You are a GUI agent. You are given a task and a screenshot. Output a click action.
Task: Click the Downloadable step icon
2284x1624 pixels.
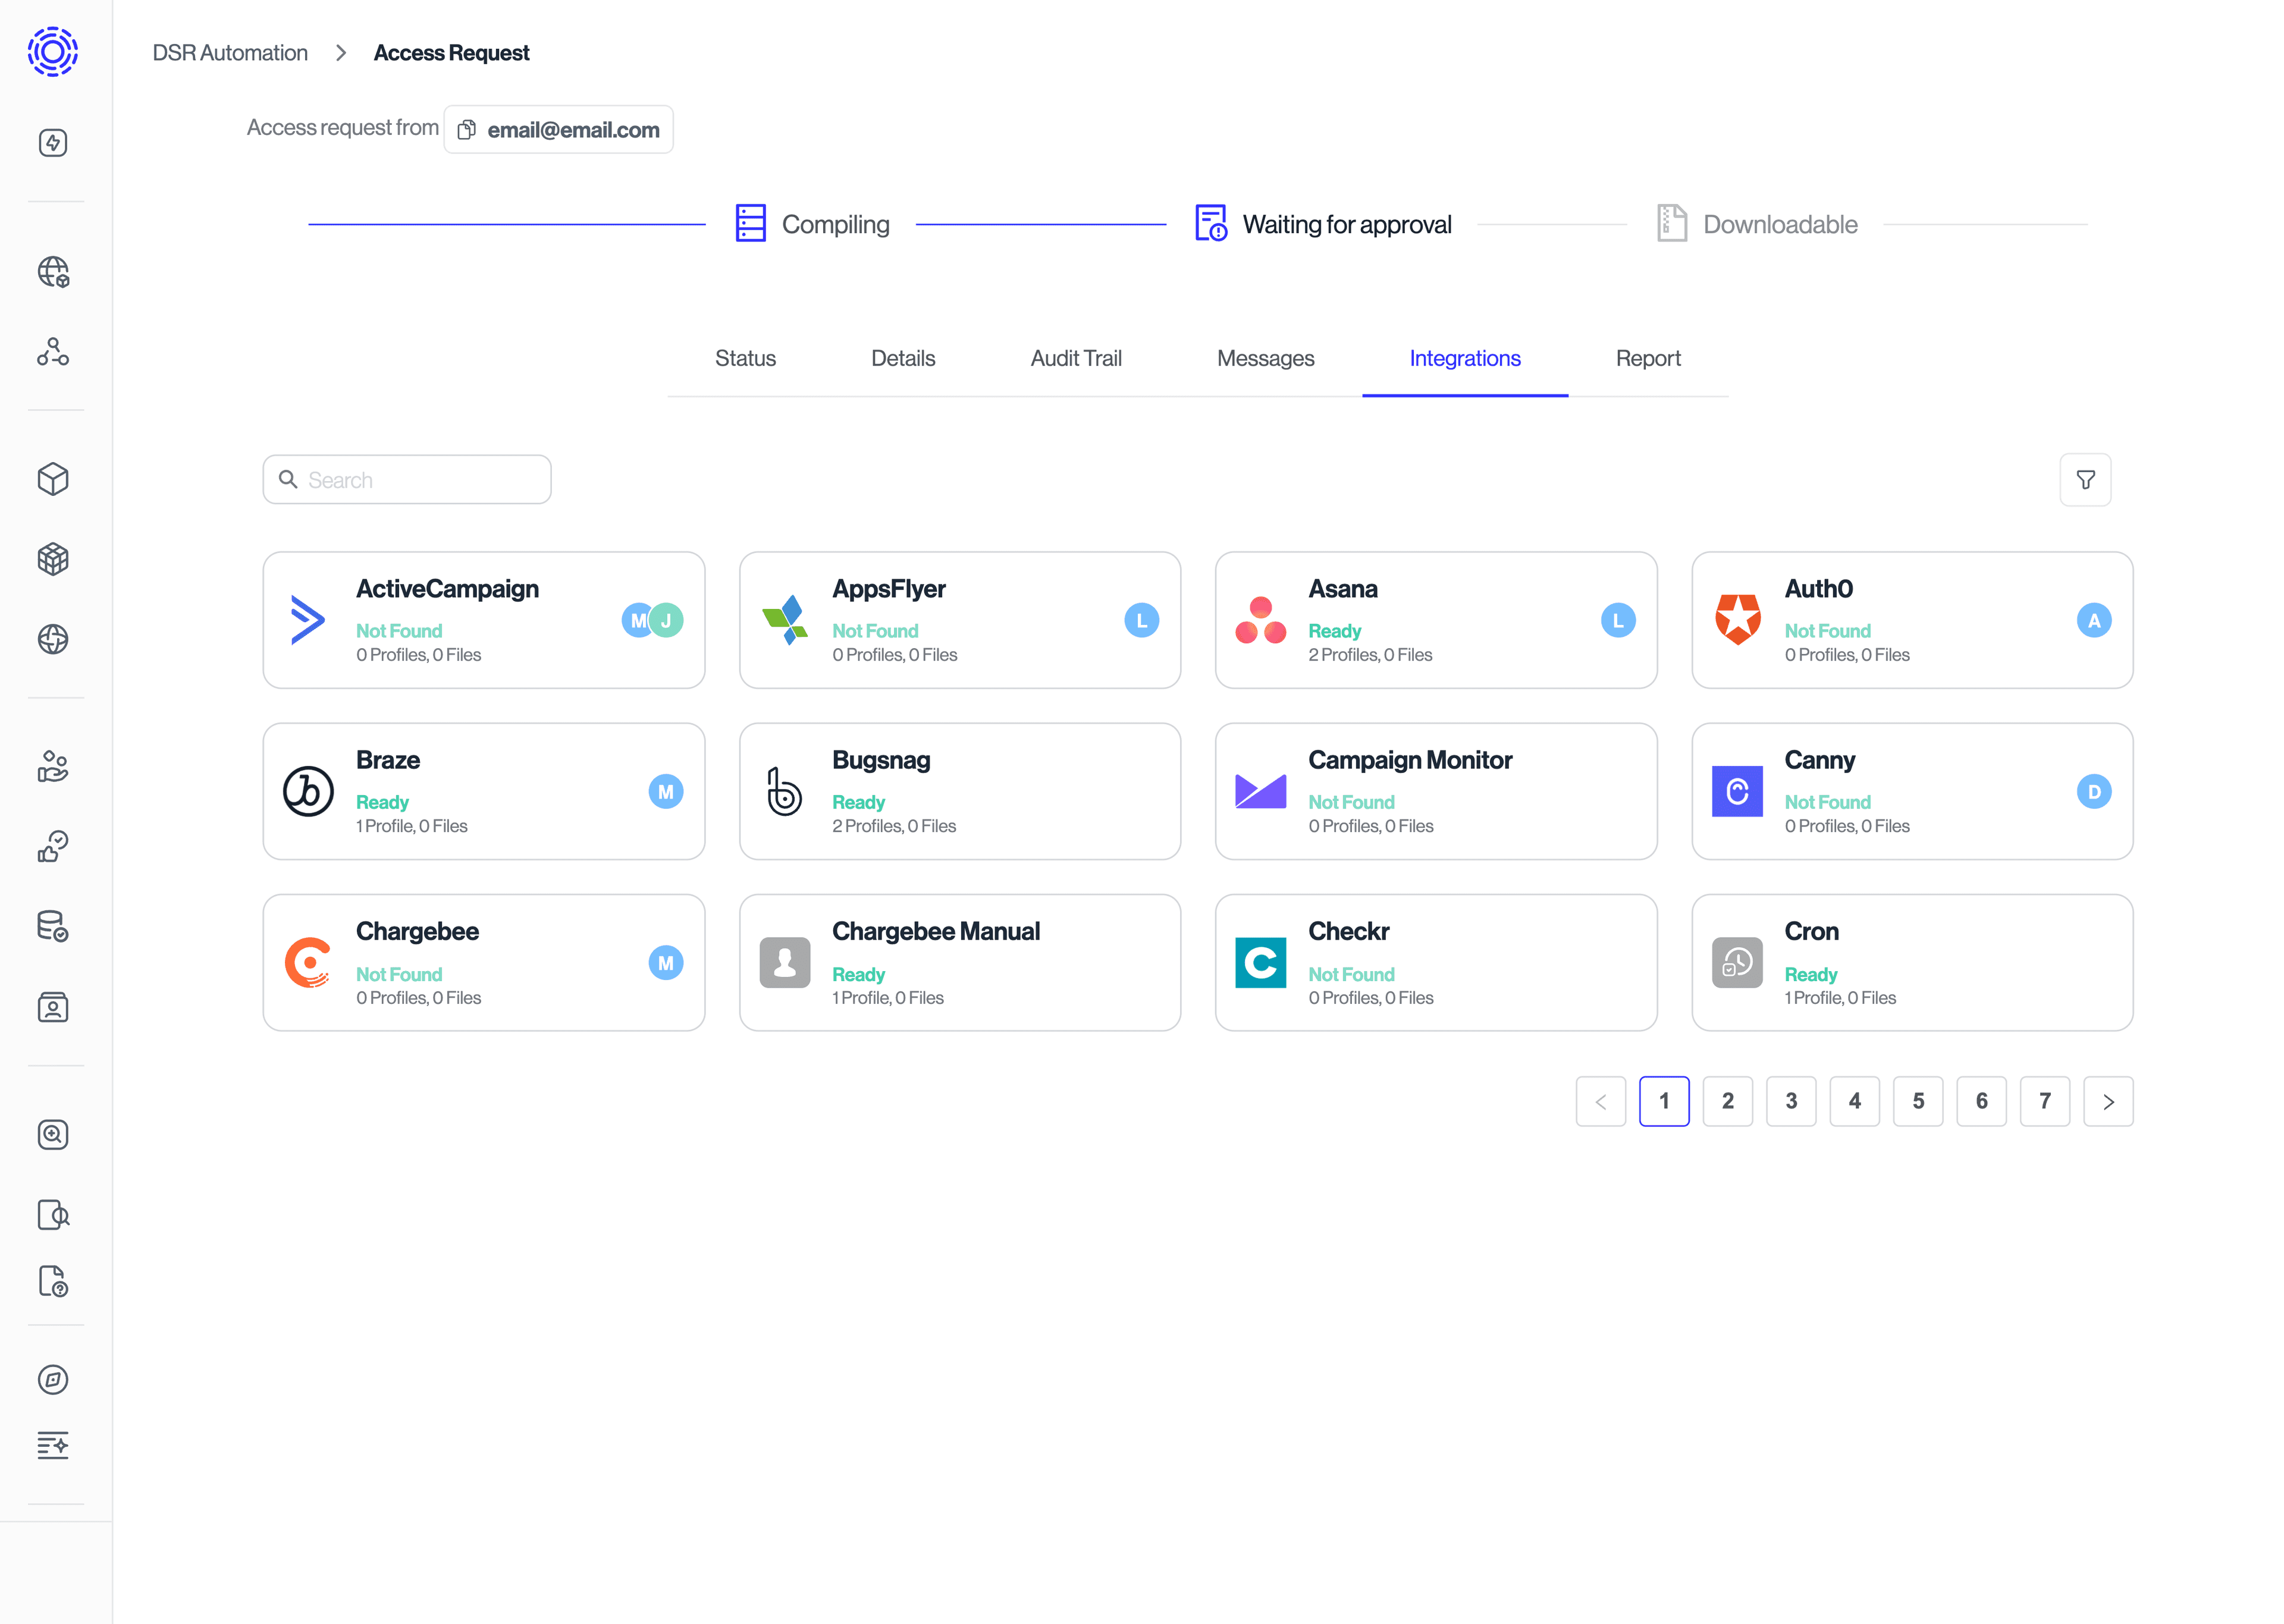coord(1672,223)
